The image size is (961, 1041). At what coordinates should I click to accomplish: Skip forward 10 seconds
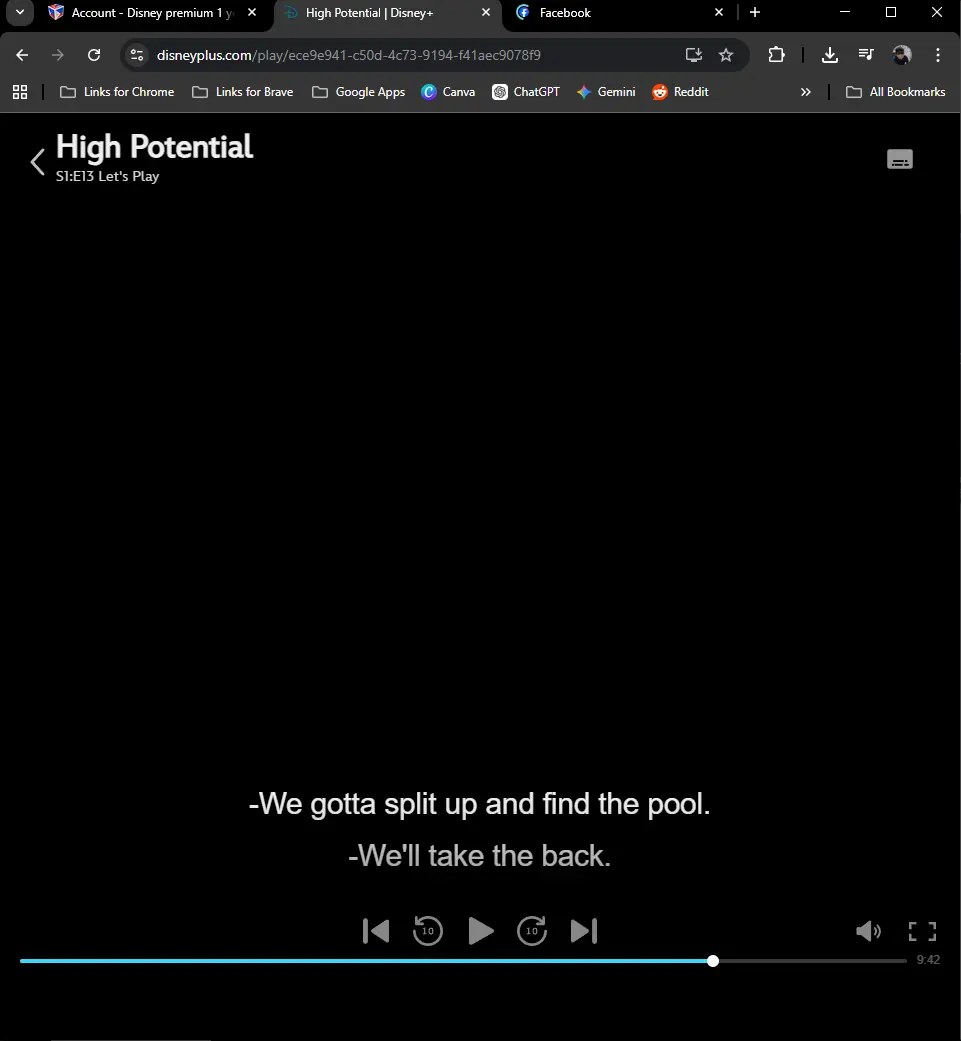click(x=532, y=931)
